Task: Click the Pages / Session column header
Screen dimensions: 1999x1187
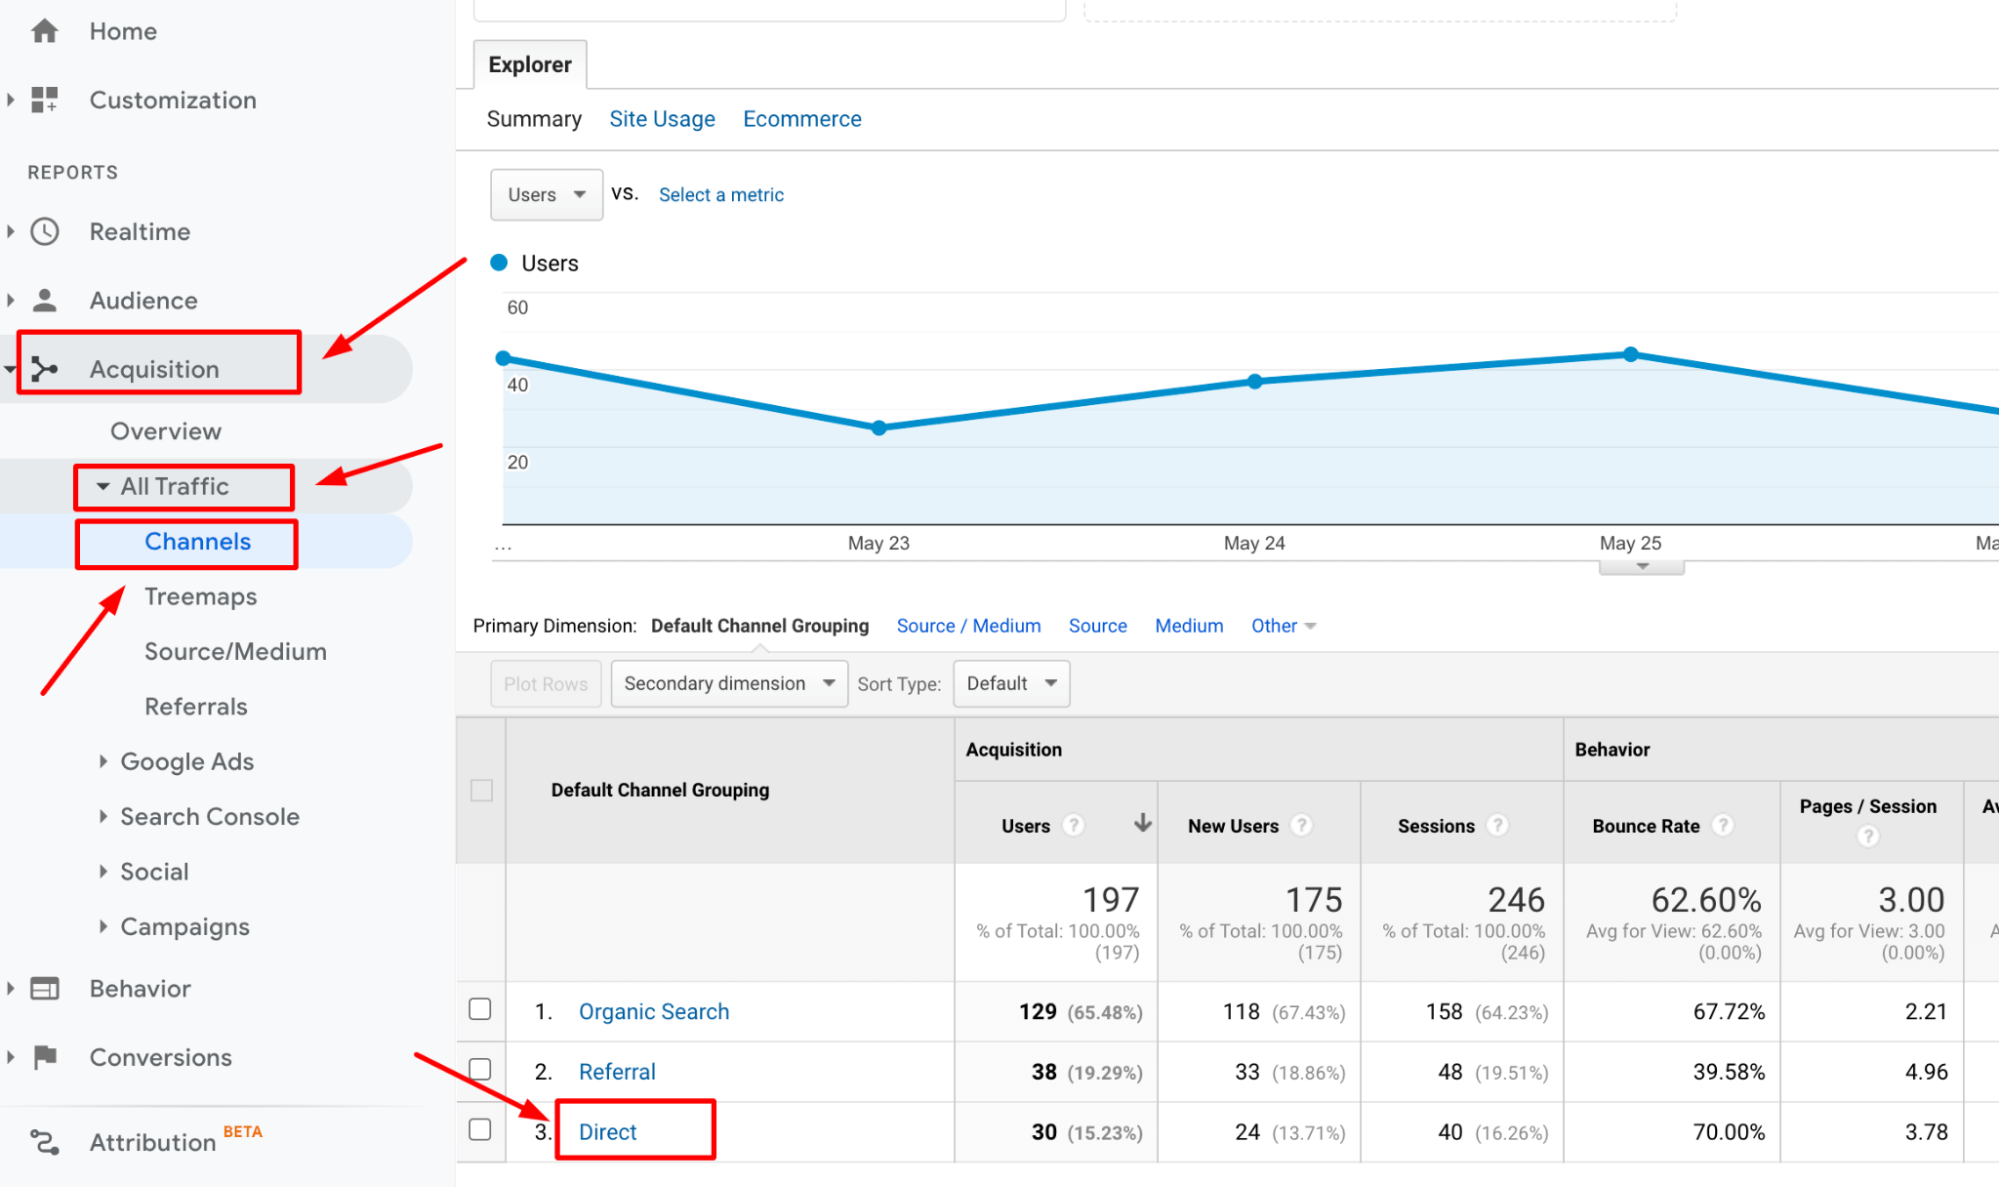Action: [x=1868, y=806]
